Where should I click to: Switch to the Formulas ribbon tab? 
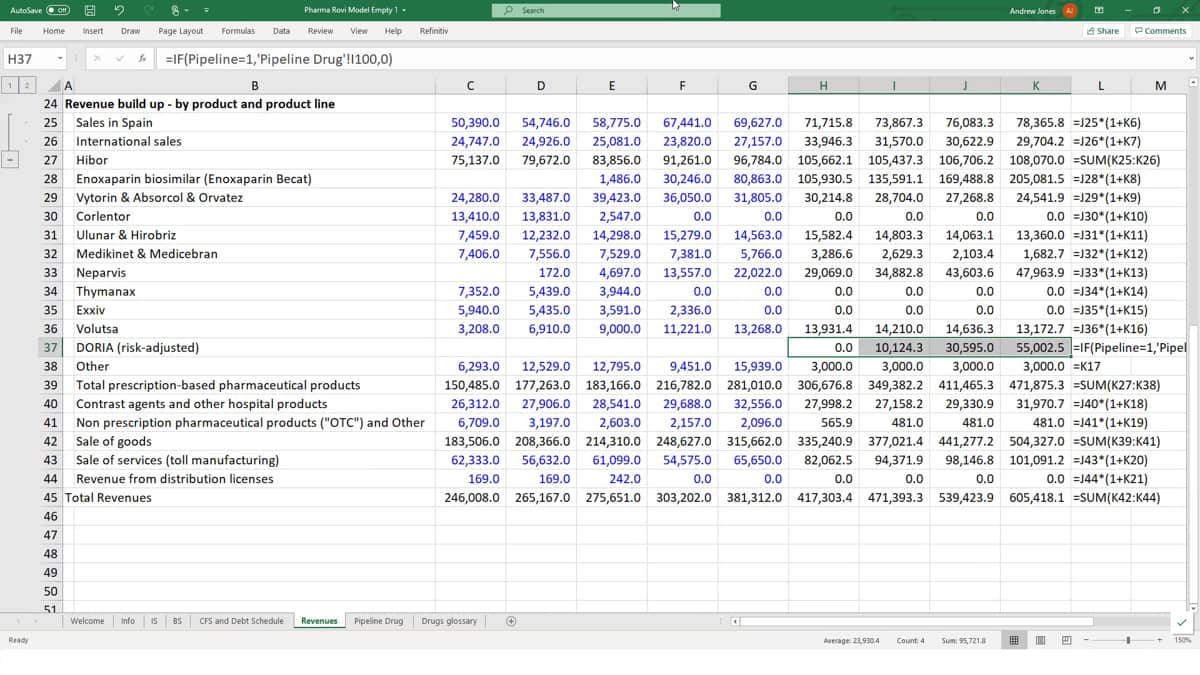(x=238, y=31)
